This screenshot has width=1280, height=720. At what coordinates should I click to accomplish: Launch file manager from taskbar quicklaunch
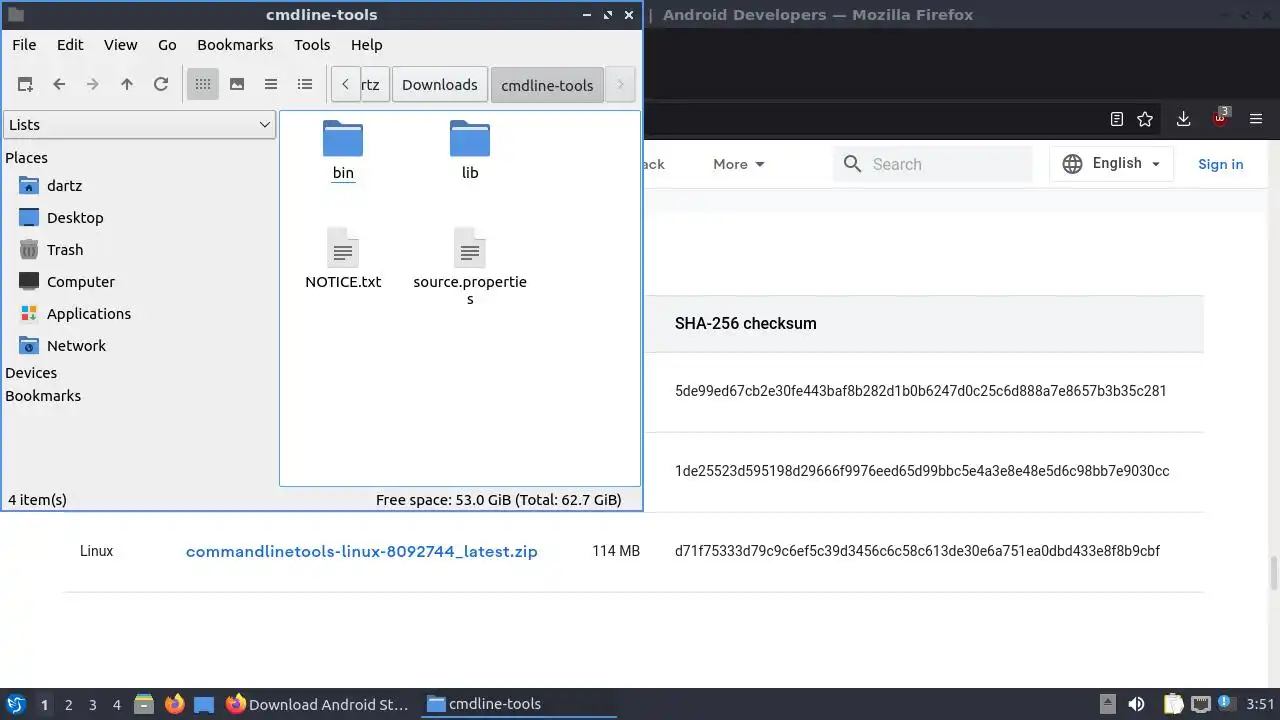(144, 704)
